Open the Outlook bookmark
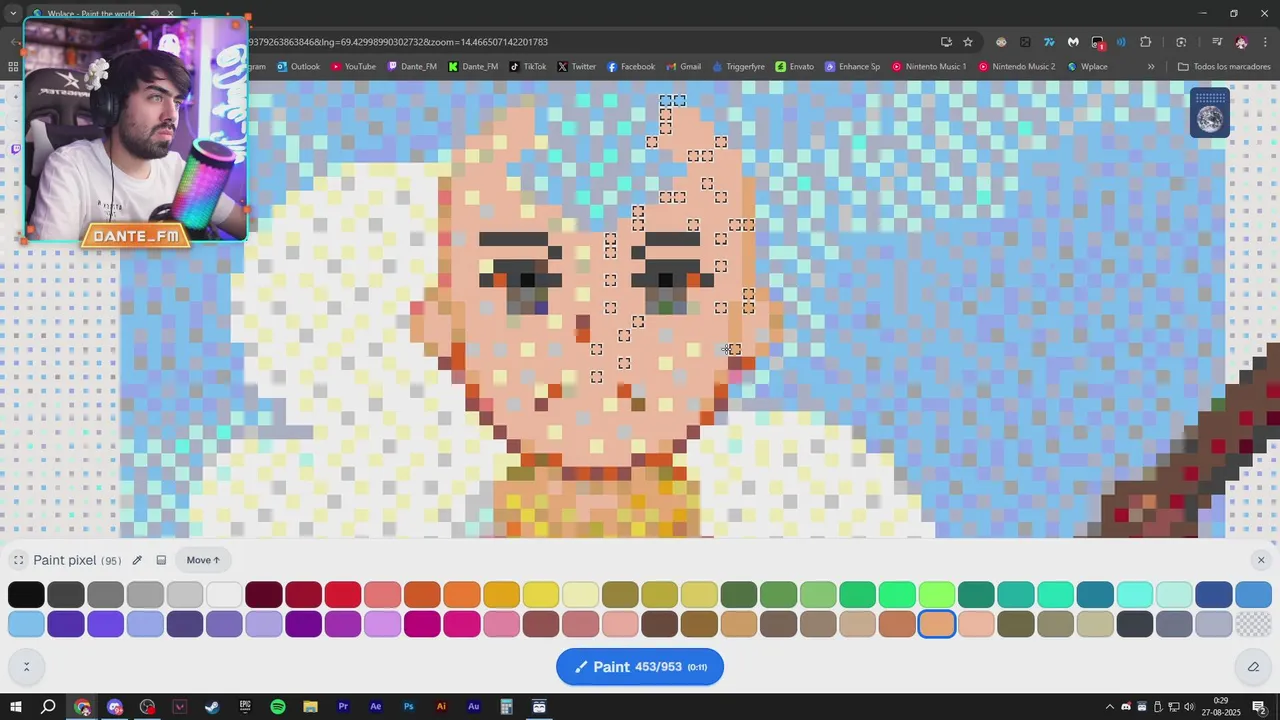This screenshot has height=720, width=1280. click(x=298, y=67)
